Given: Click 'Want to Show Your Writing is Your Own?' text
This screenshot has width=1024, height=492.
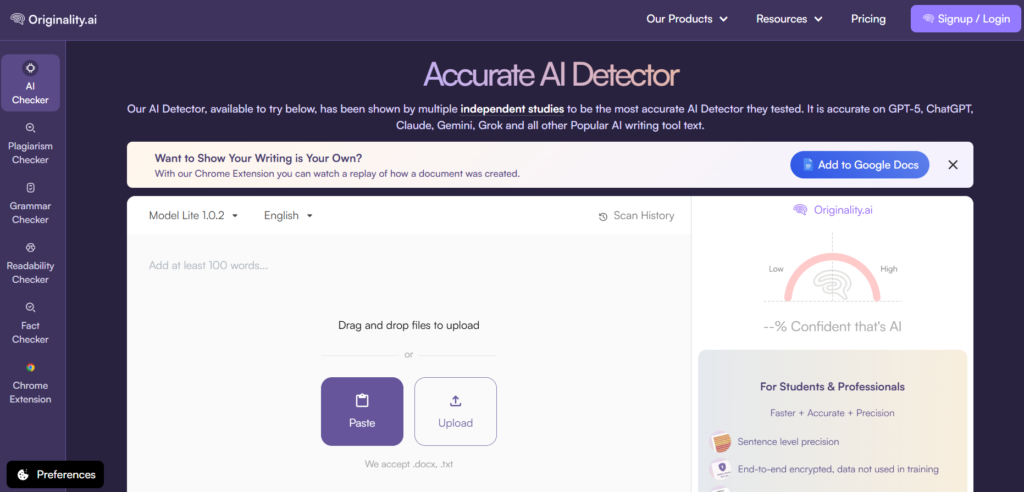Looking at the screenshot, I should (x=258, y=158).
